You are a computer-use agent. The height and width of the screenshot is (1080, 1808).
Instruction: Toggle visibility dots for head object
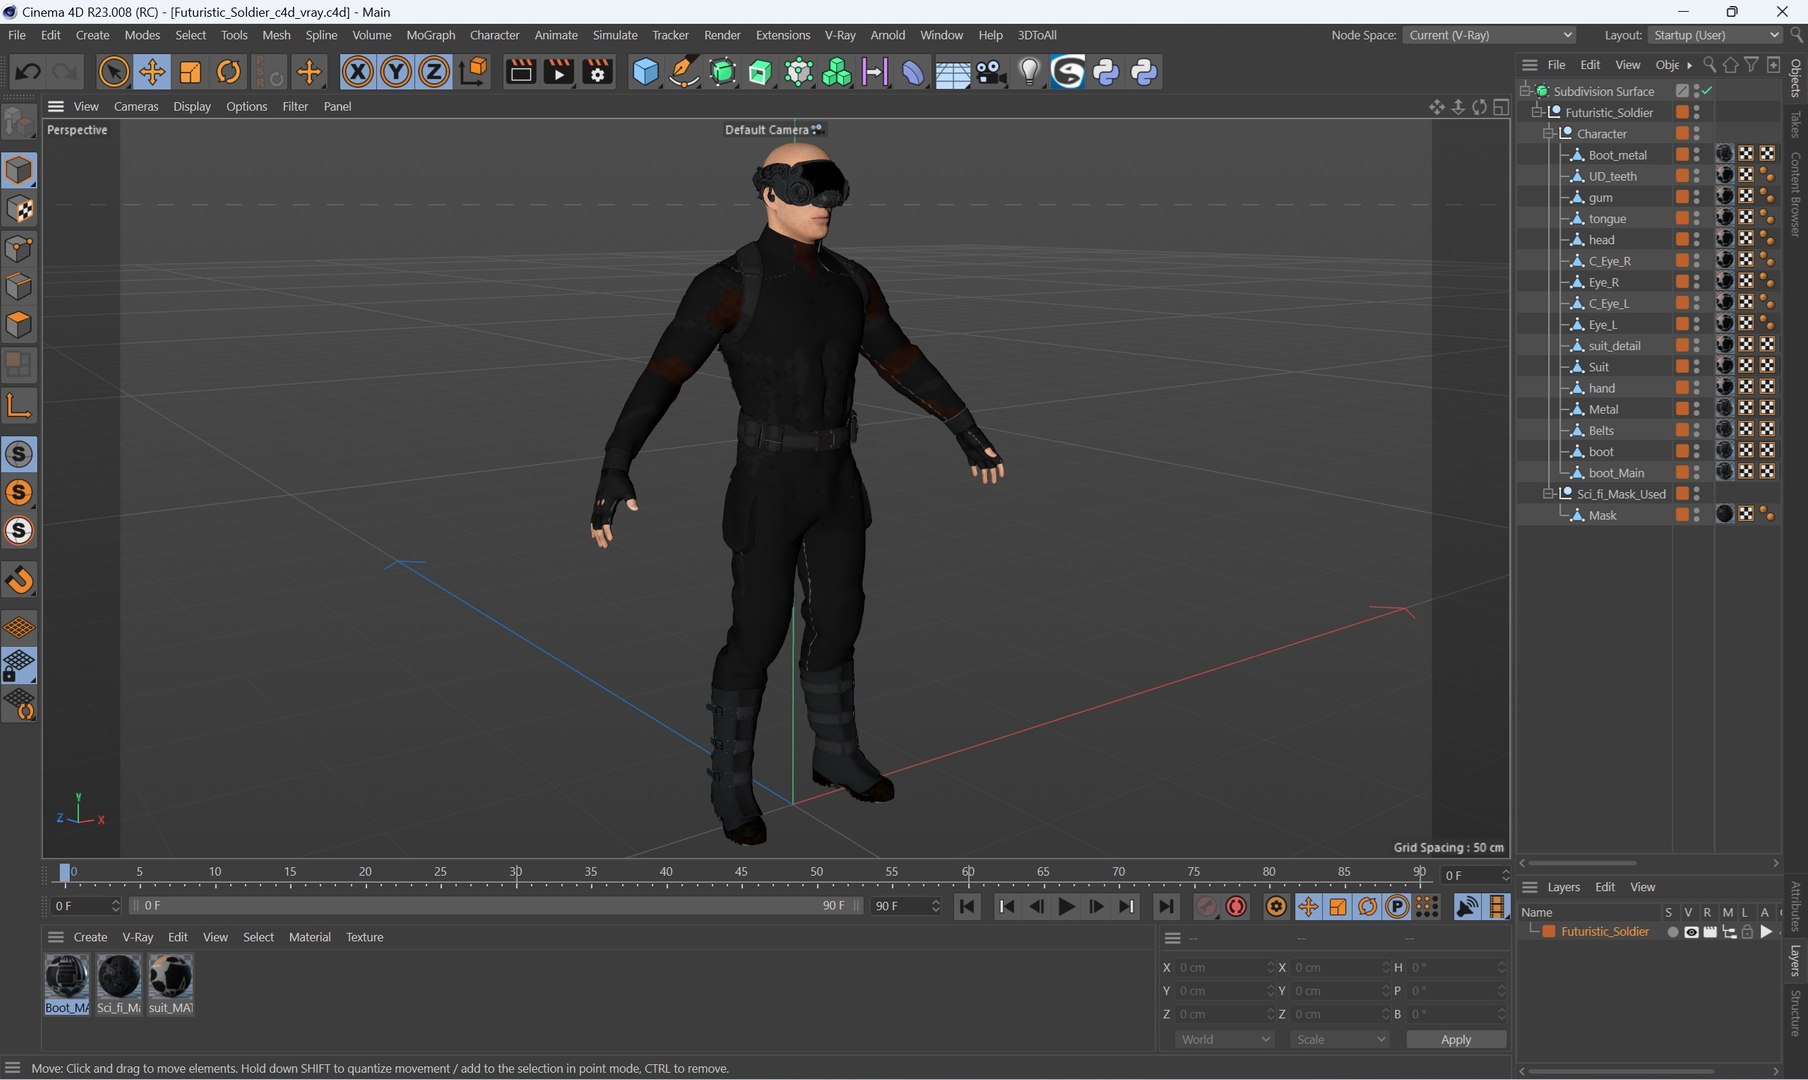pos(1696,240)
